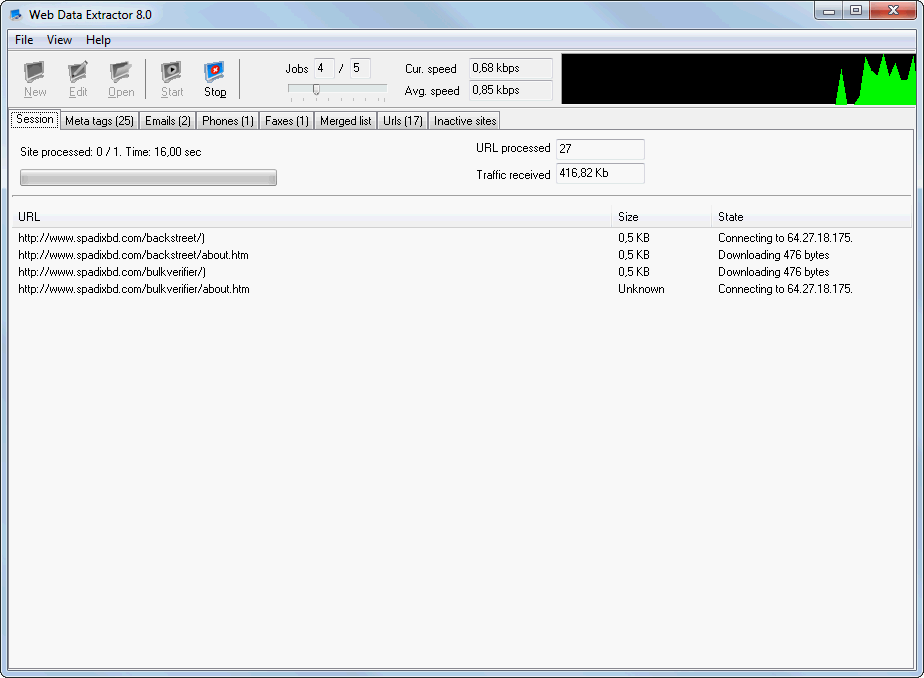
Task: Select the New session icon
Action: [34, 78]
